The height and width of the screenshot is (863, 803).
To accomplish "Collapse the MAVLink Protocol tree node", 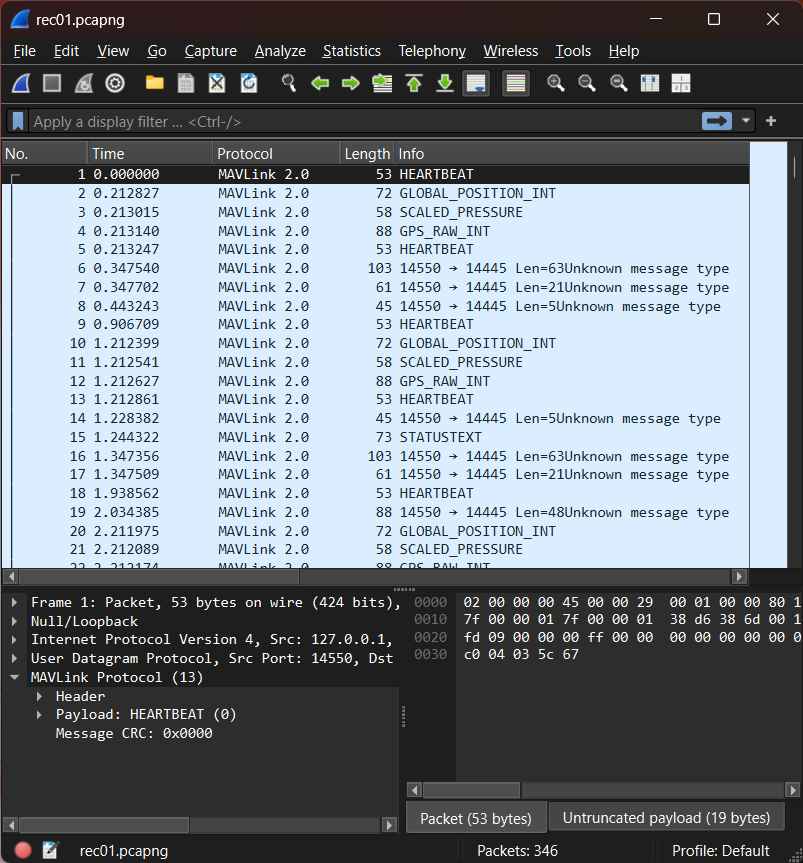I will tap(15, 677).
